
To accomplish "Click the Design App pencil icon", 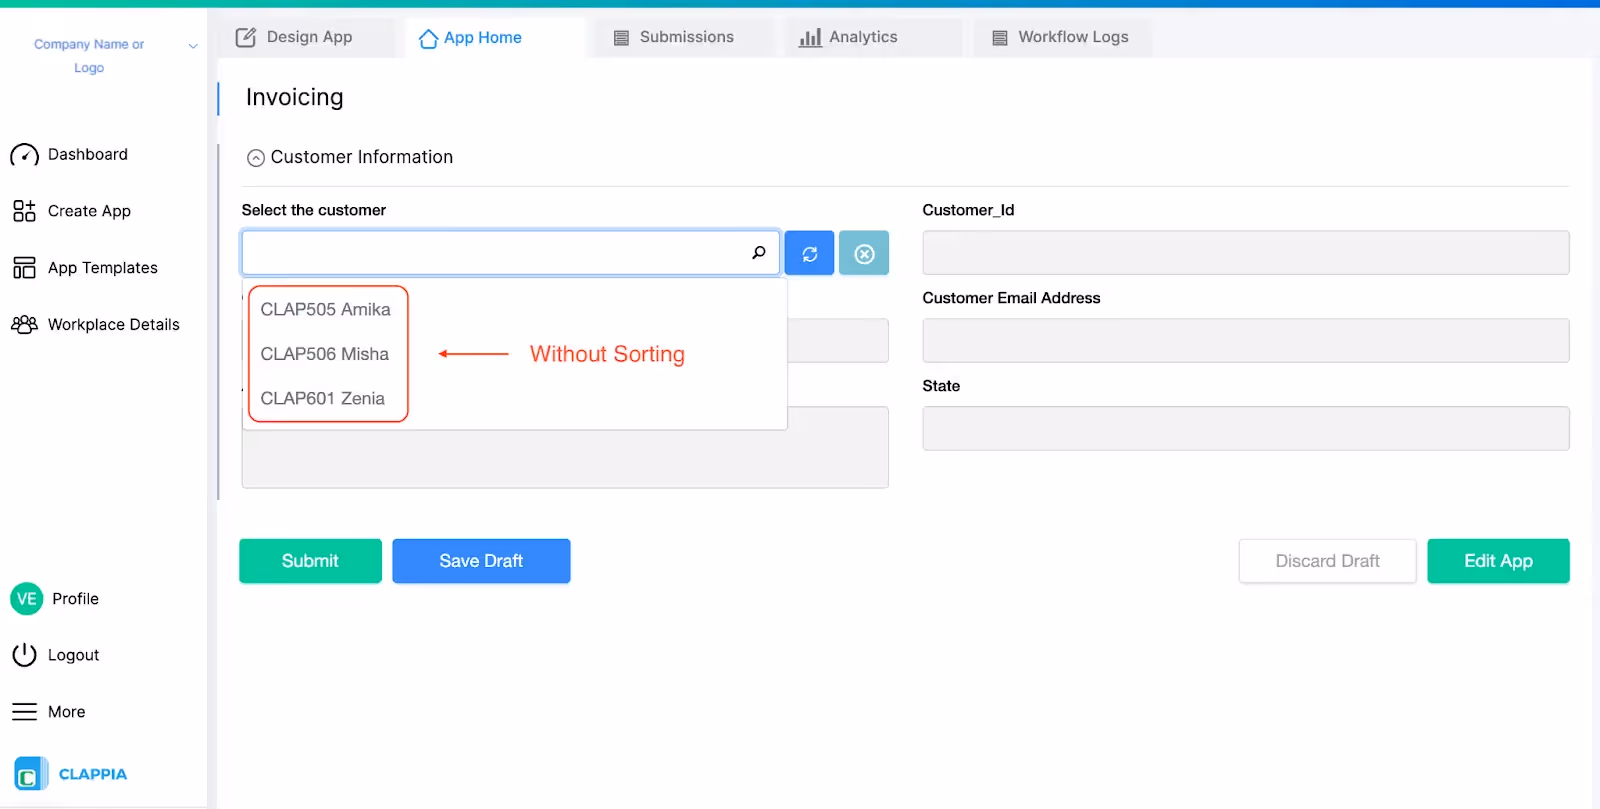I will pyautogui.click(x=245, y=38).
